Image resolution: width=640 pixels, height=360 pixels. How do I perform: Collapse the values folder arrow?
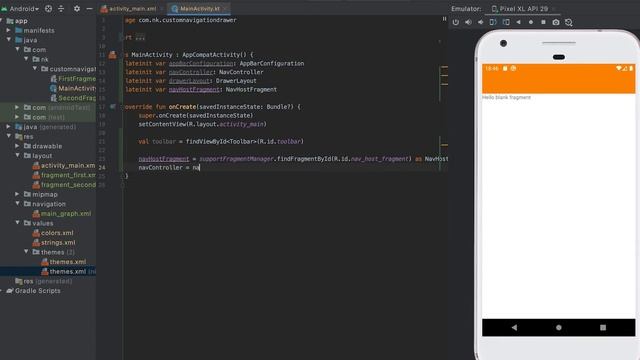[17, 223]
